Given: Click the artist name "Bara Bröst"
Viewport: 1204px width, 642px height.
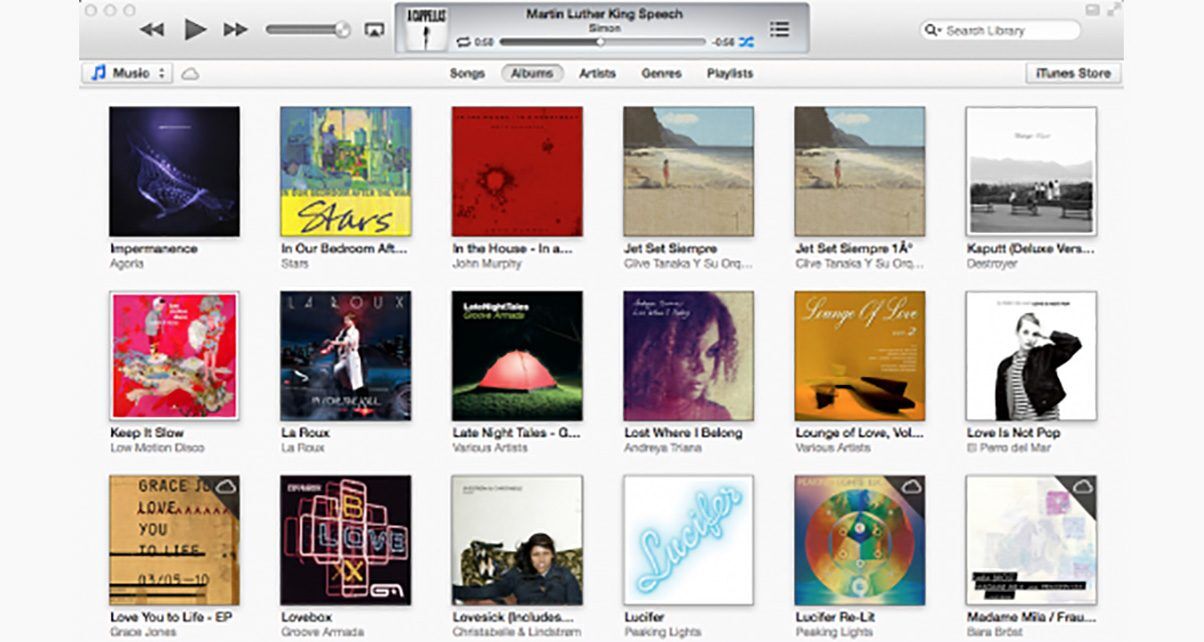Looking at the screenshot, I should point(997,632).
